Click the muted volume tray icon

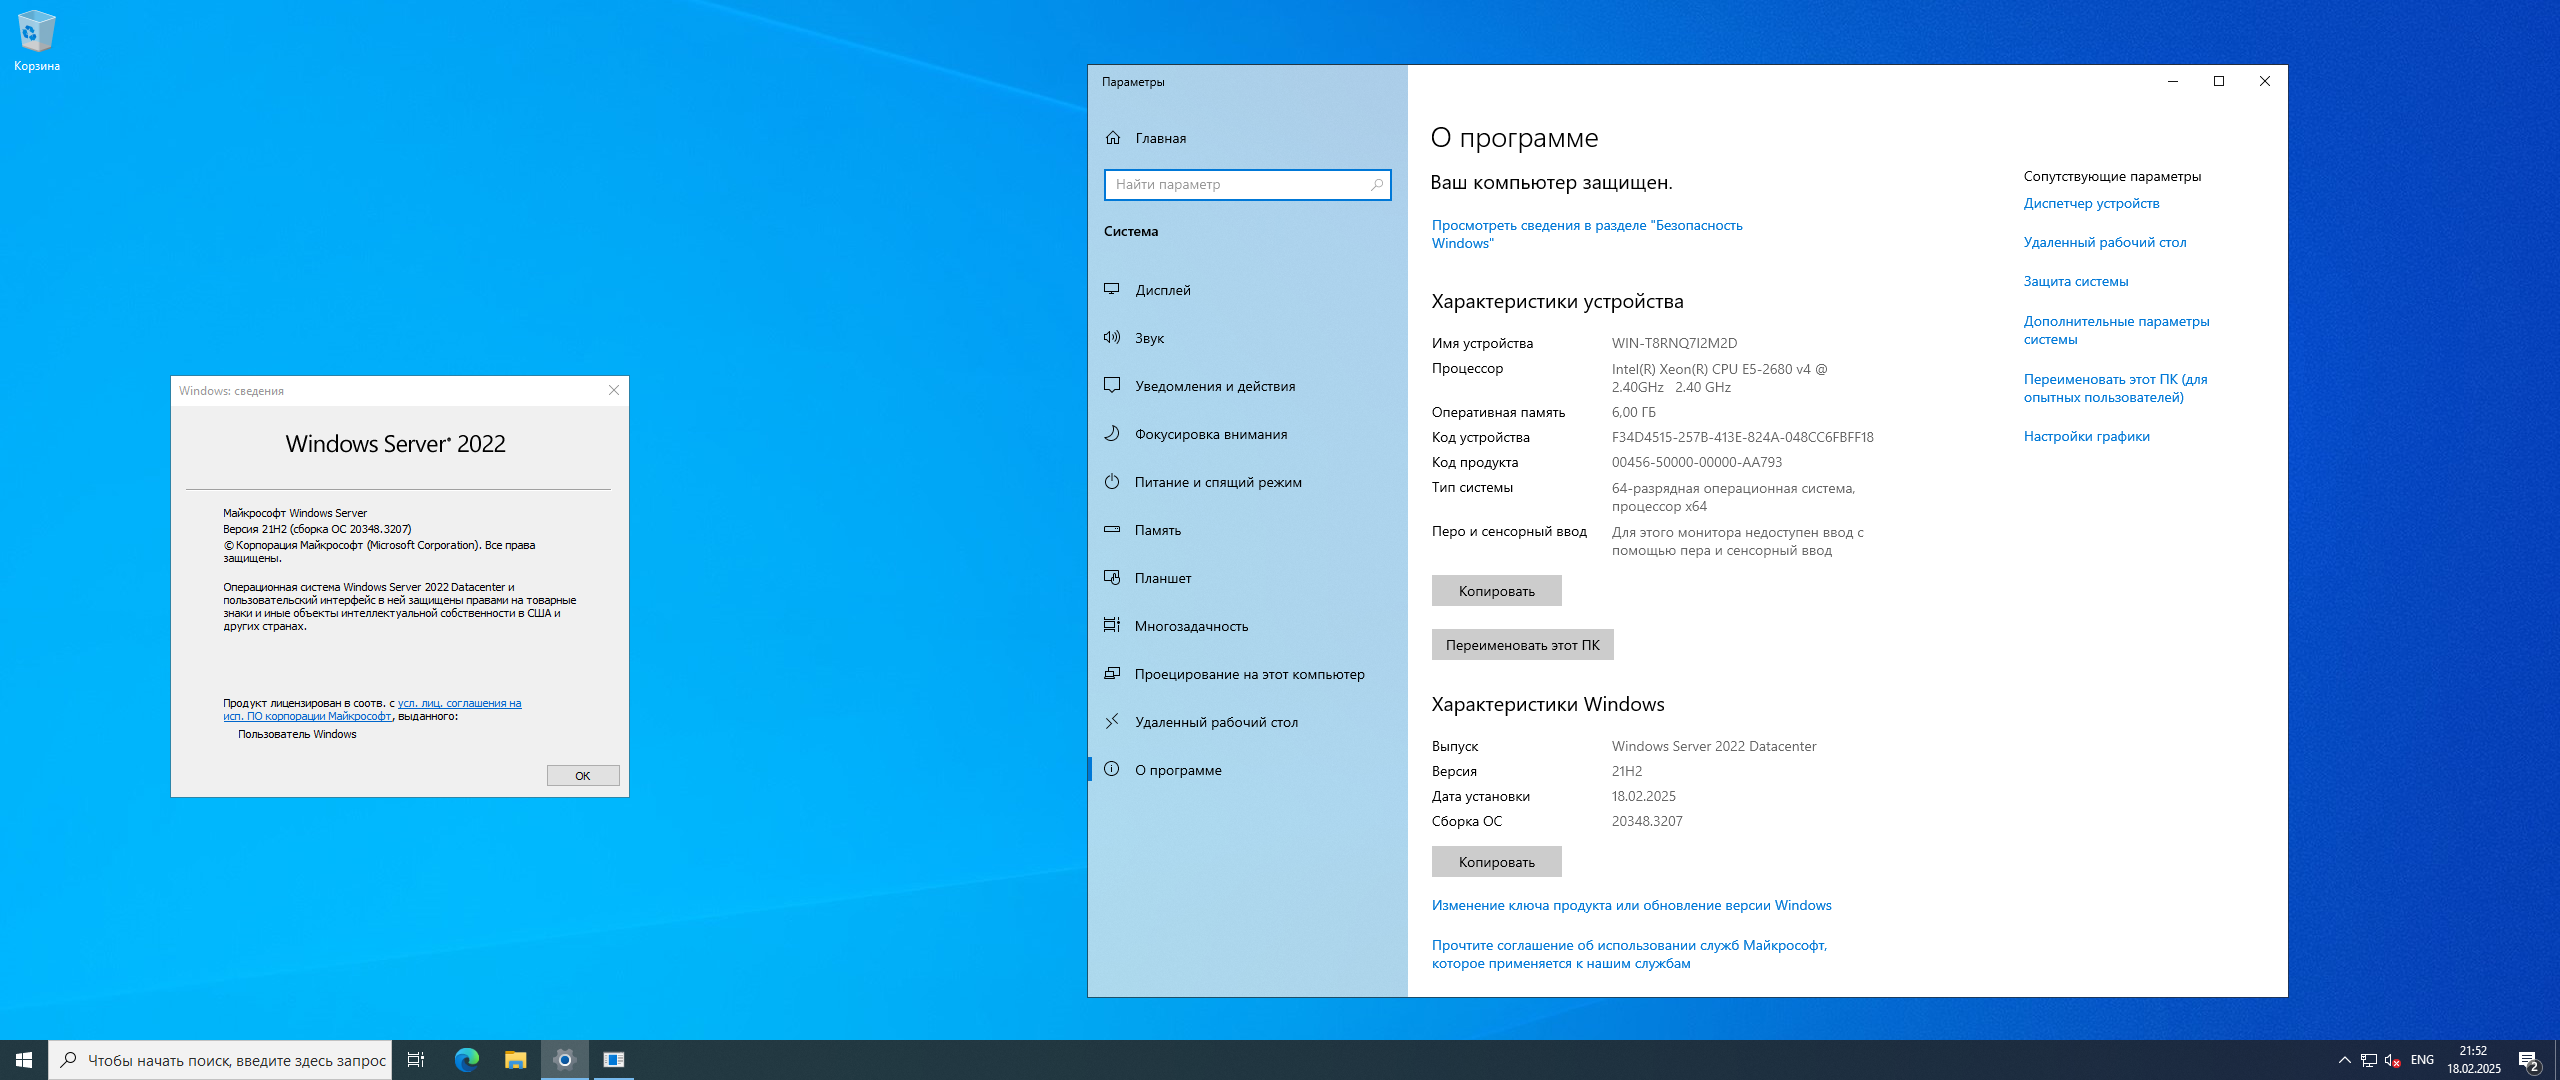(x=2392, y=1060)
